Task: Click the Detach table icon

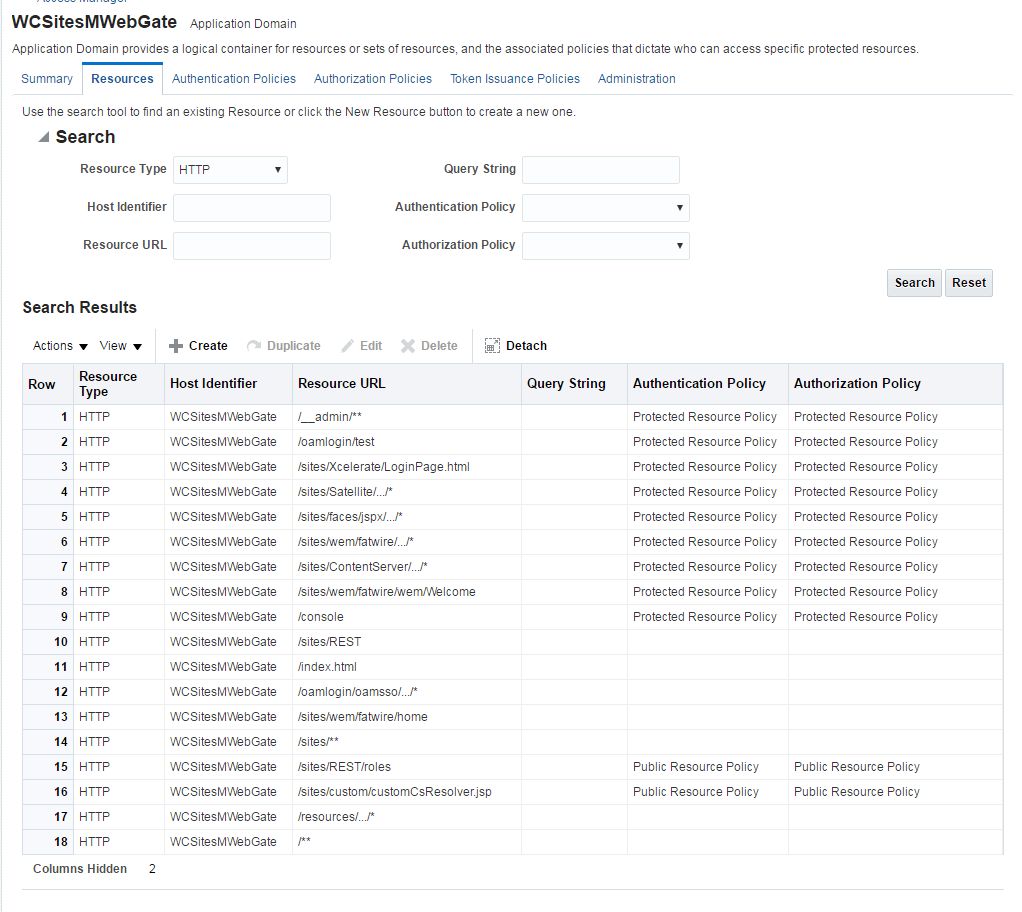Action: click(492, 346)
